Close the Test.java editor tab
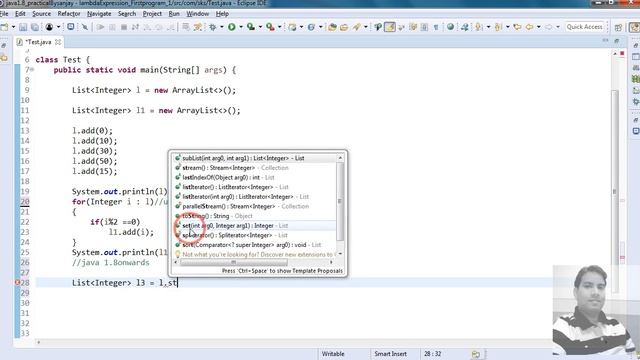 point(58,42)
